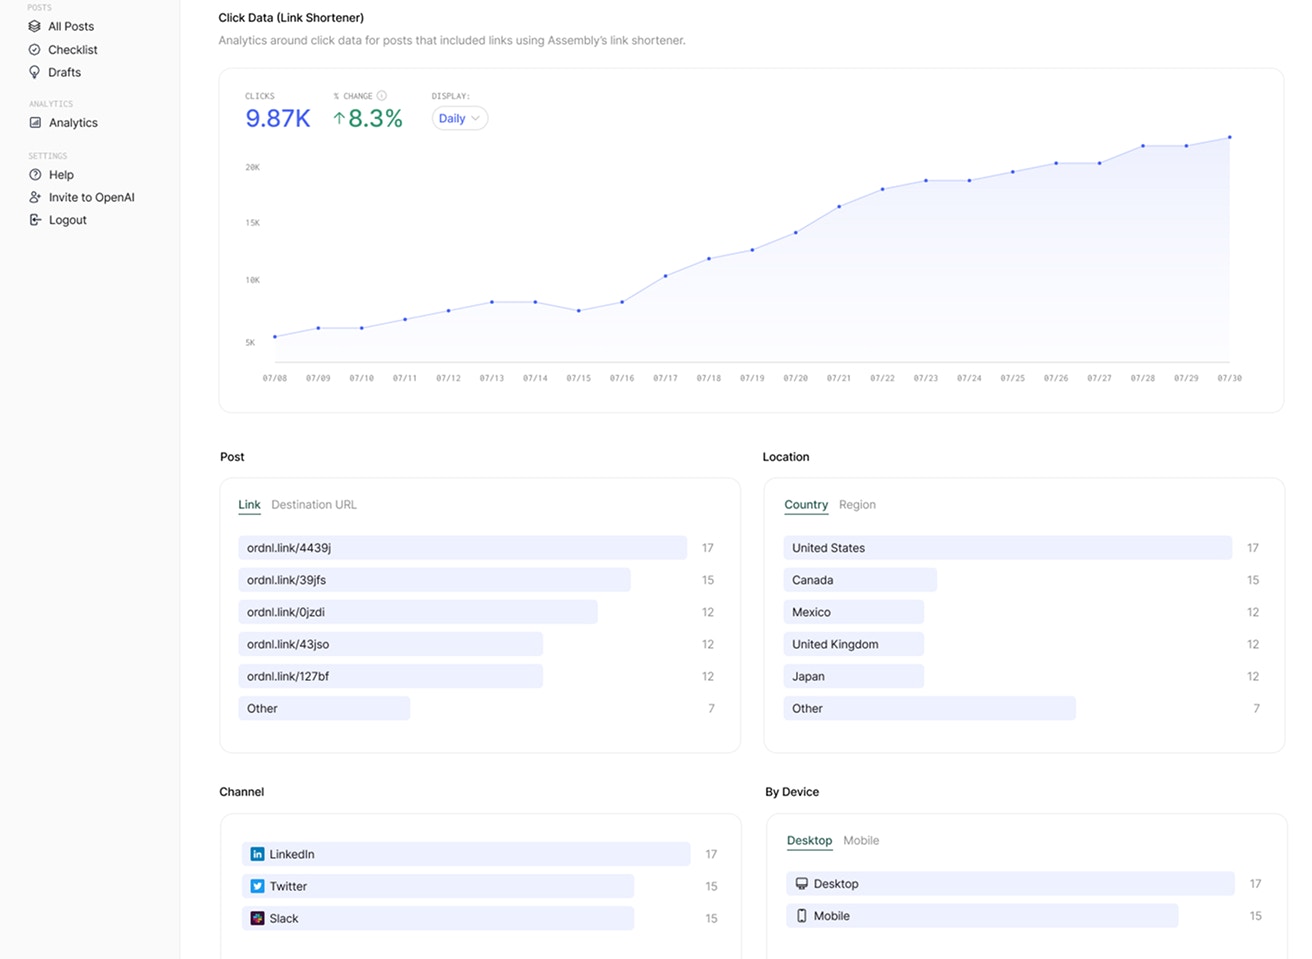
Task: Click the Logout icon
Action: [34, 219]
